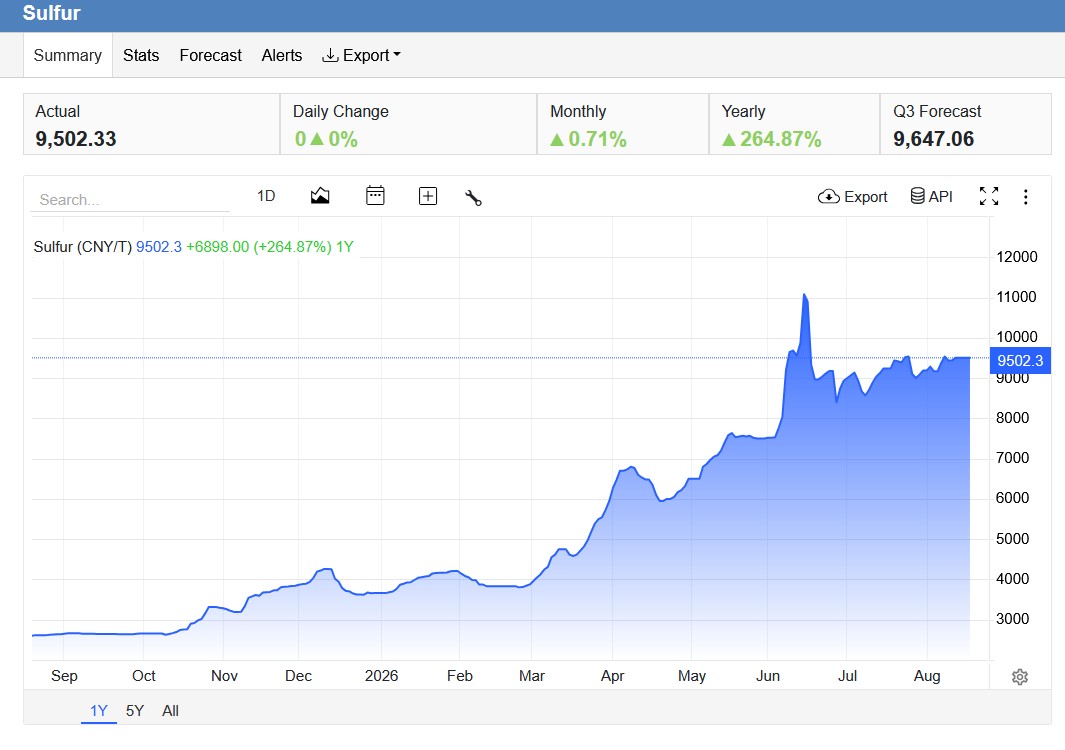The image size is (1065, 750).
Task: Click the 11000 axis label
Action: (1016, 297)
